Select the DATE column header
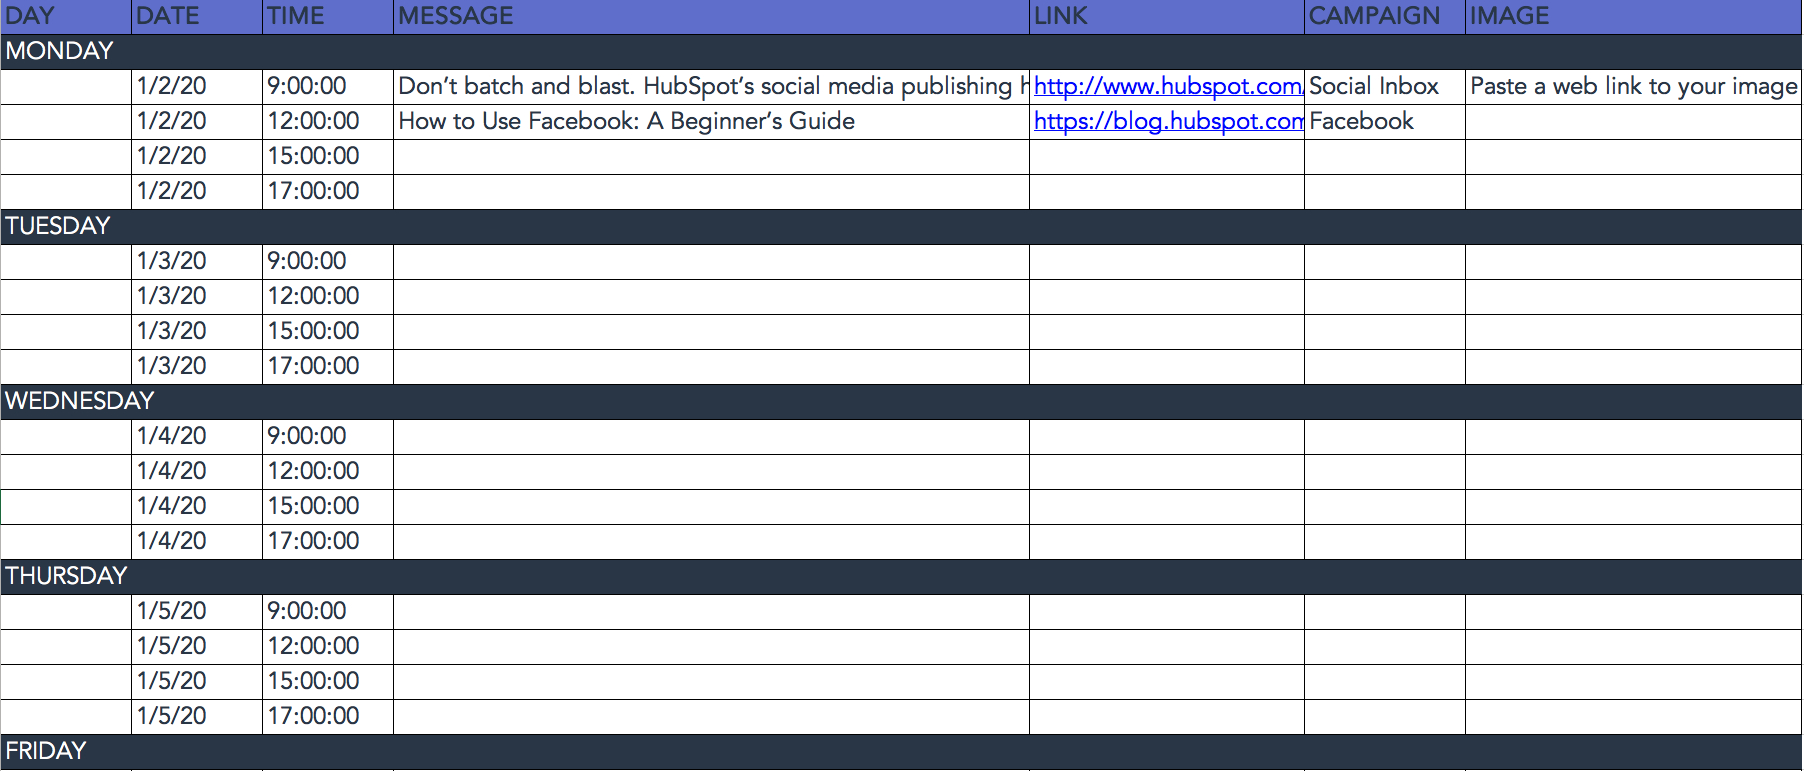The image size is (1804, 771). (197, 16)
